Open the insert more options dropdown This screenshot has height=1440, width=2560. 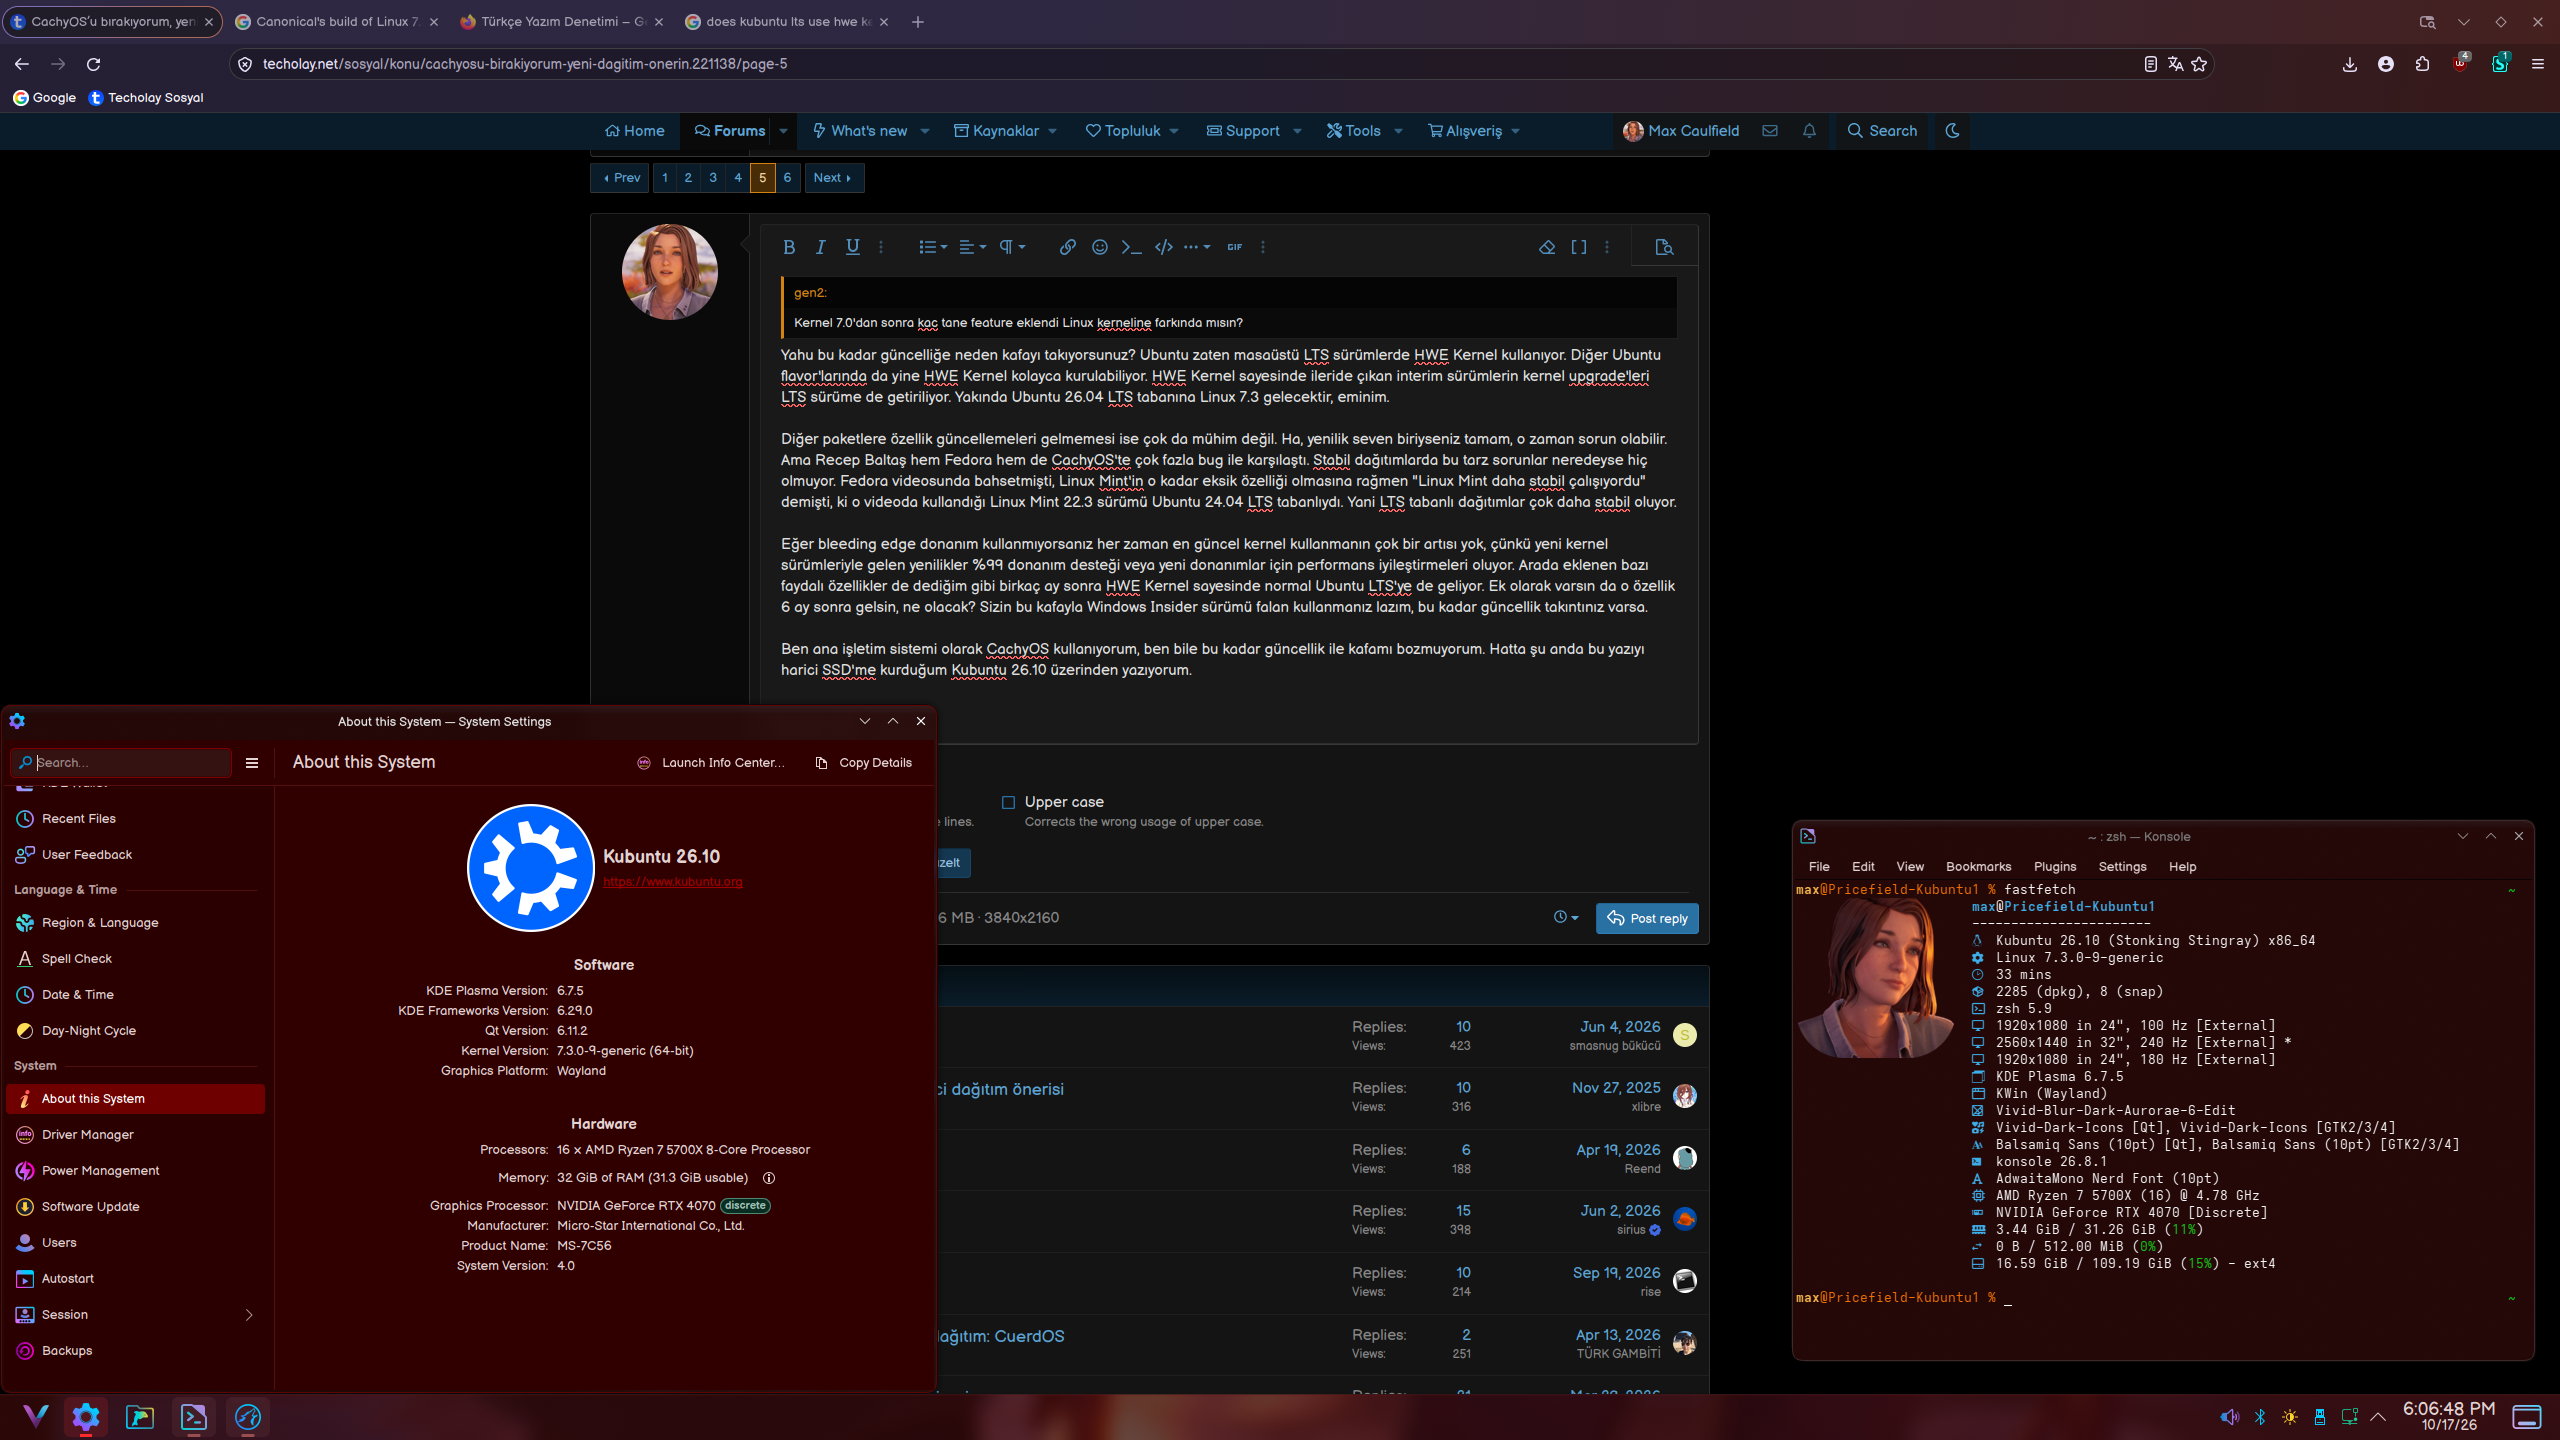tap(1196, 247)
